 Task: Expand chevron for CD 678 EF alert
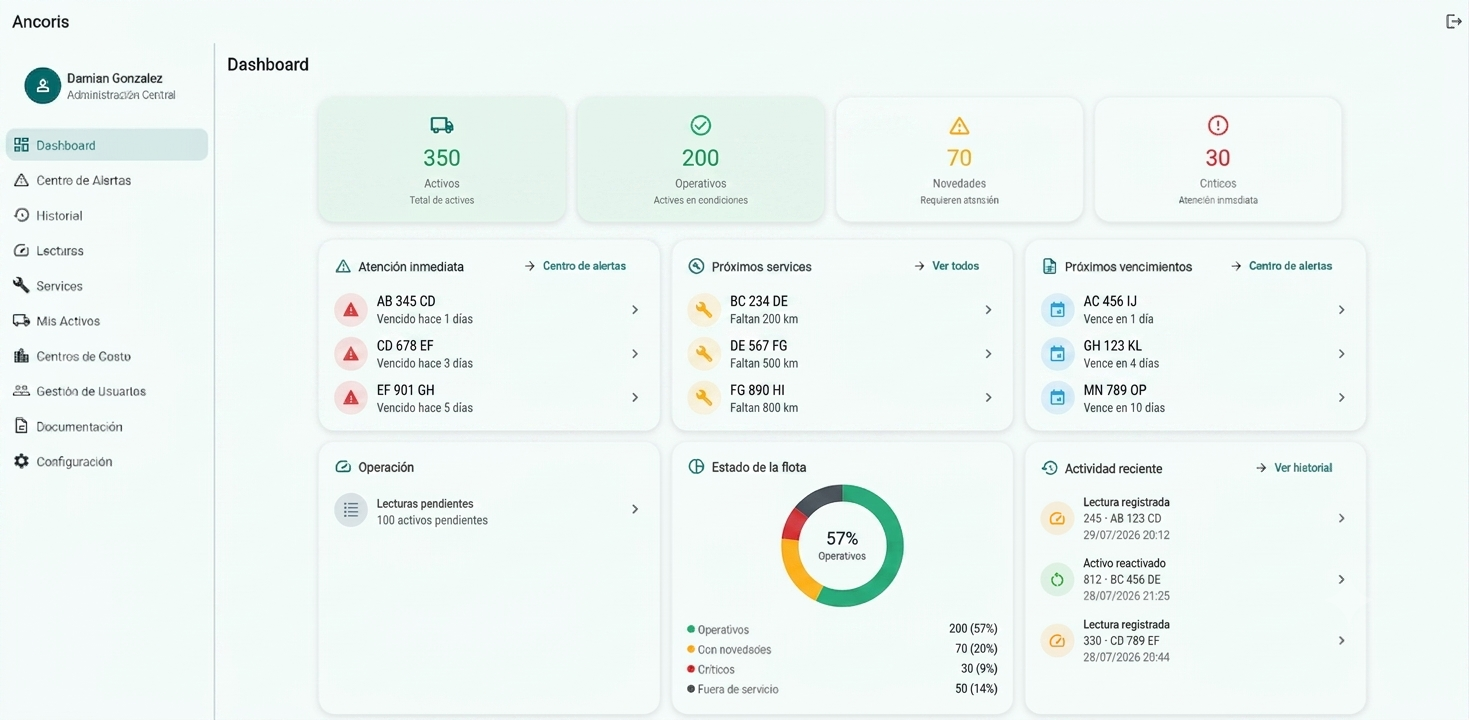635,354
